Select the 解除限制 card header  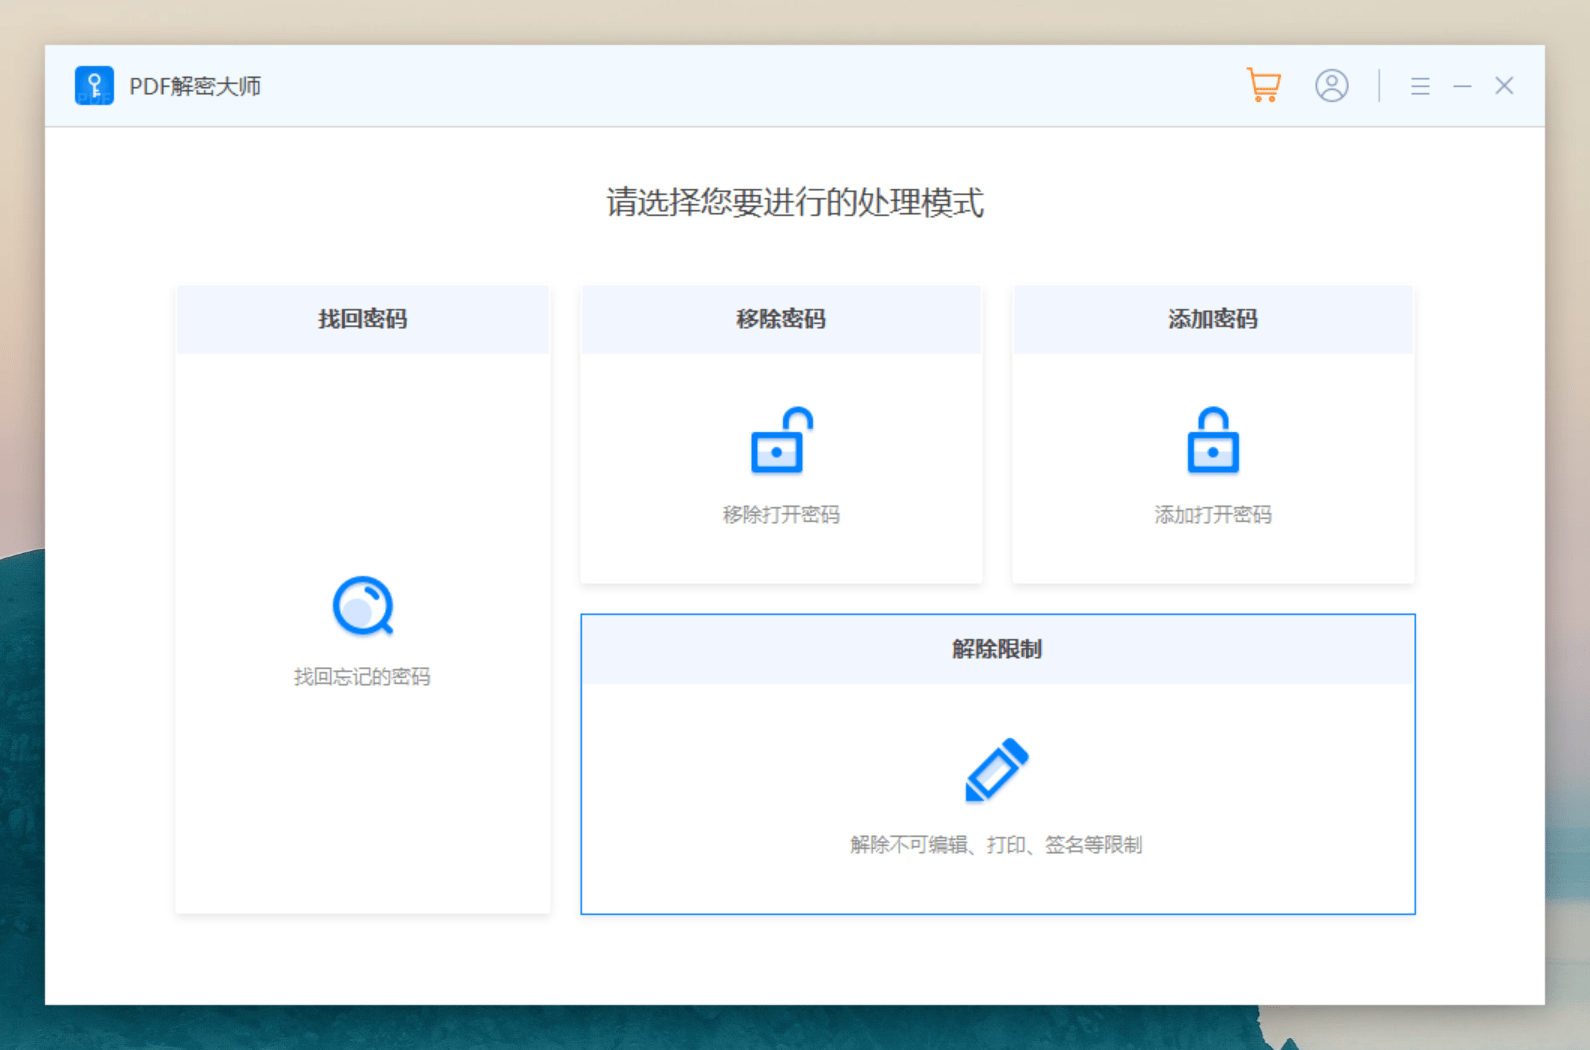point(997,649)
